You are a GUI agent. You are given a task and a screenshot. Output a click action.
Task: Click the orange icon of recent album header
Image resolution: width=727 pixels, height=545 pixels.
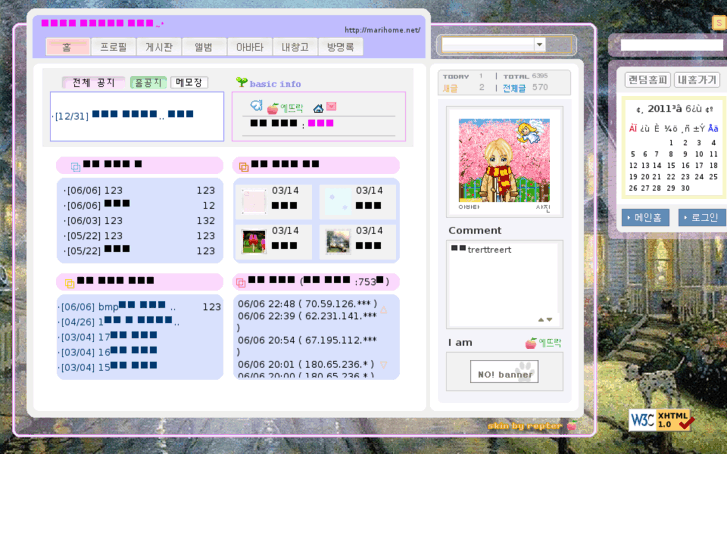243,167
